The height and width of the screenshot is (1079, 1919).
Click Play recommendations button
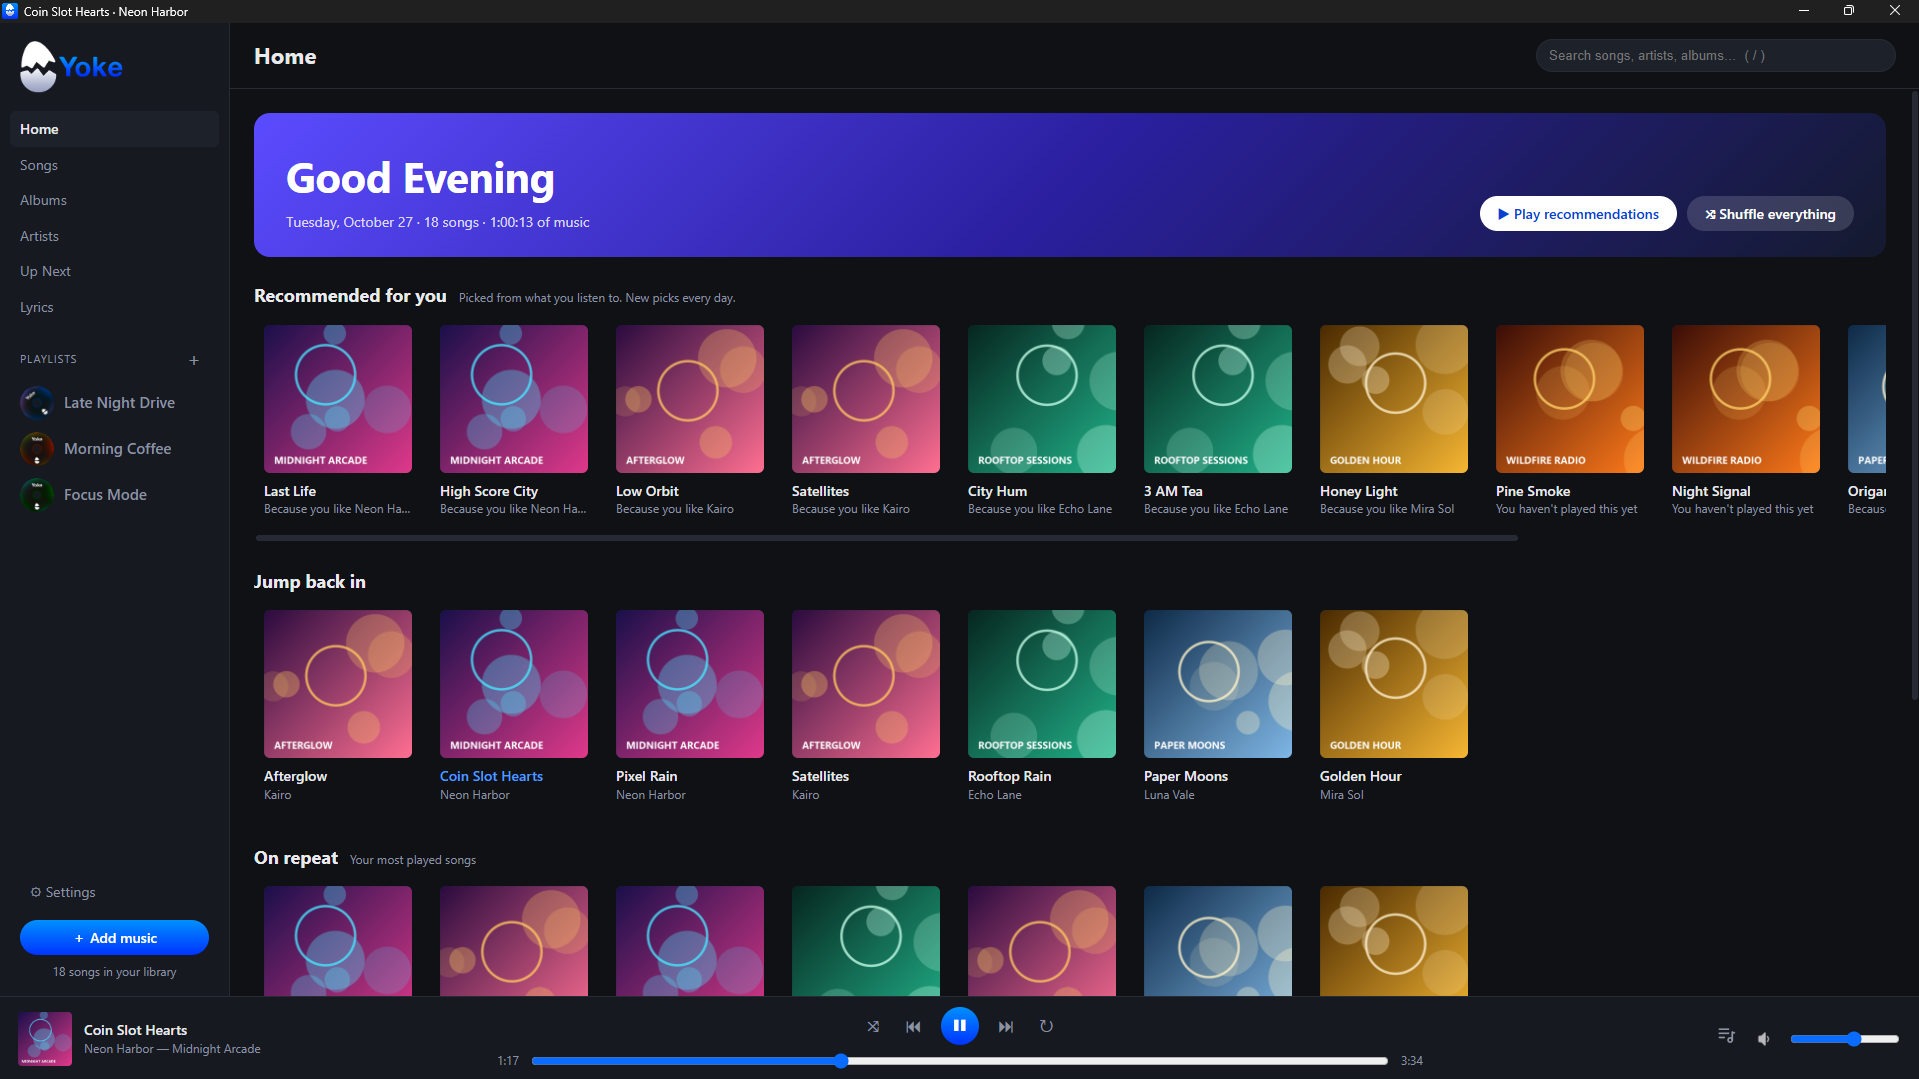click(1578, 214)
